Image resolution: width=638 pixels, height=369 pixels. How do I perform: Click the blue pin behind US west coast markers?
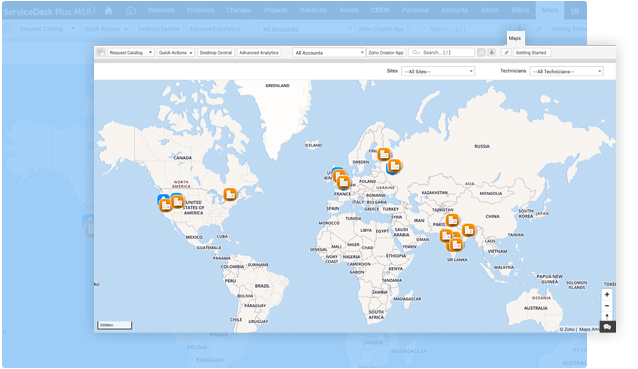(x=162, y=198)
